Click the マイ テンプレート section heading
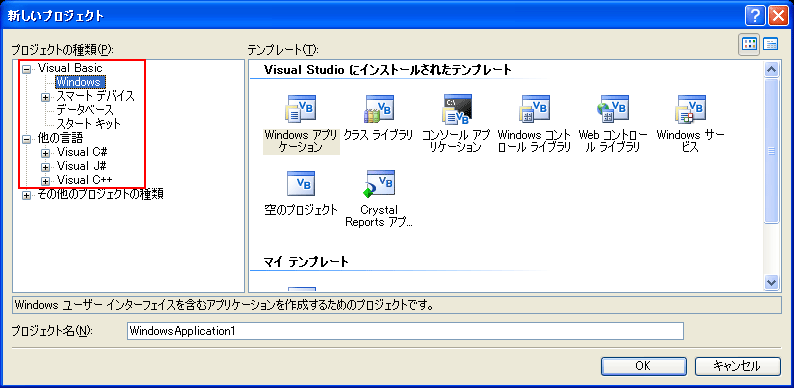The image size is (794, 388). point(306,262)
